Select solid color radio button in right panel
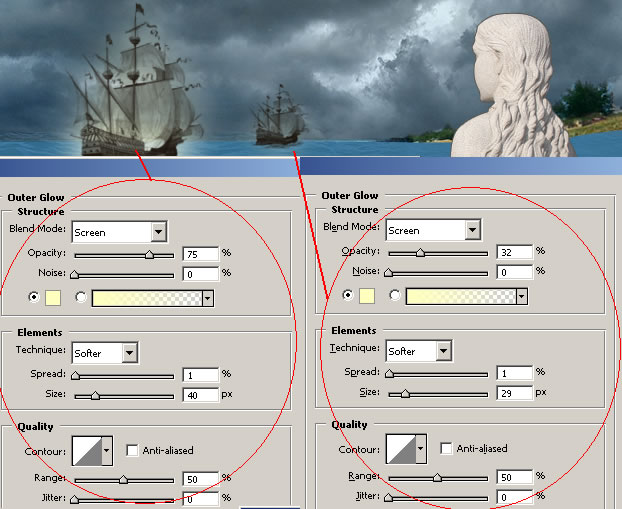The image size is (622, 509). coord(348,295)
